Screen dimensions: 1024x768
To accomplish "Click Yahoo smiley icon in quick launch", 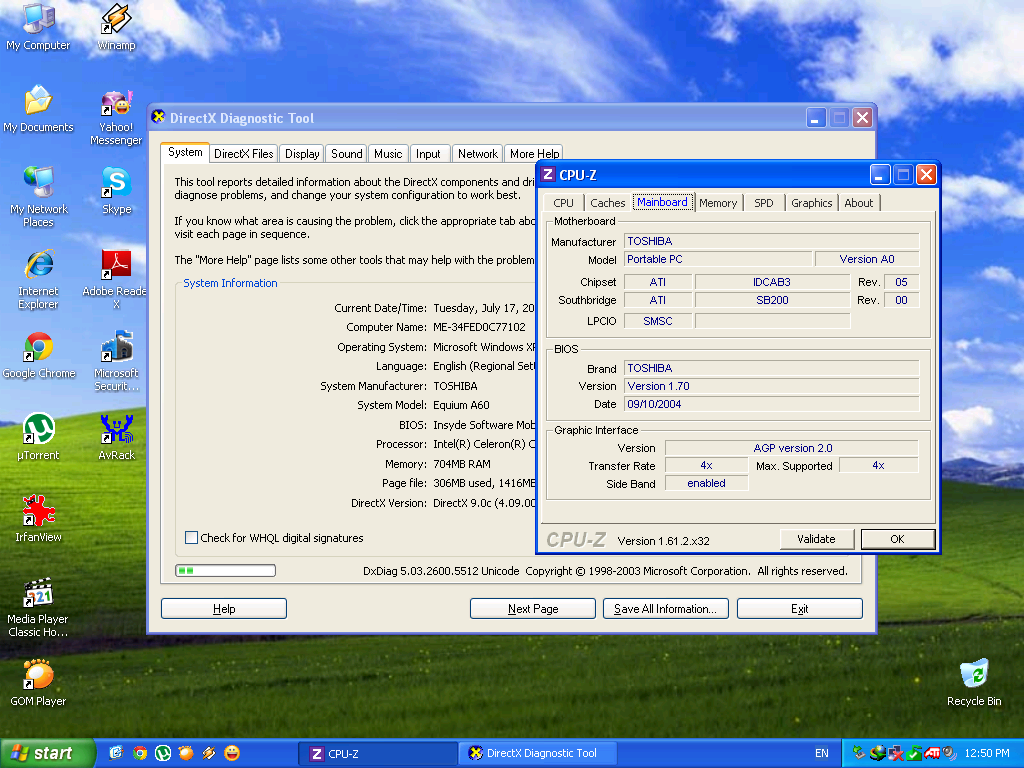I will tap(232, 753).
